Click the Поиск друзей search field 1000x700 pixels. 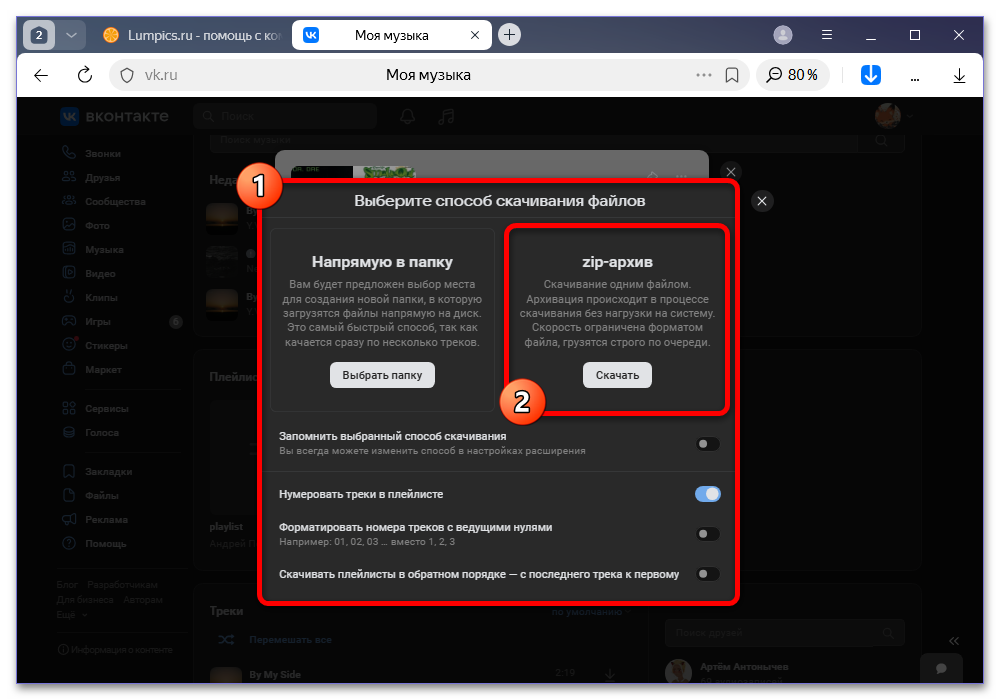pyautogui.click(x=785, y=633)
